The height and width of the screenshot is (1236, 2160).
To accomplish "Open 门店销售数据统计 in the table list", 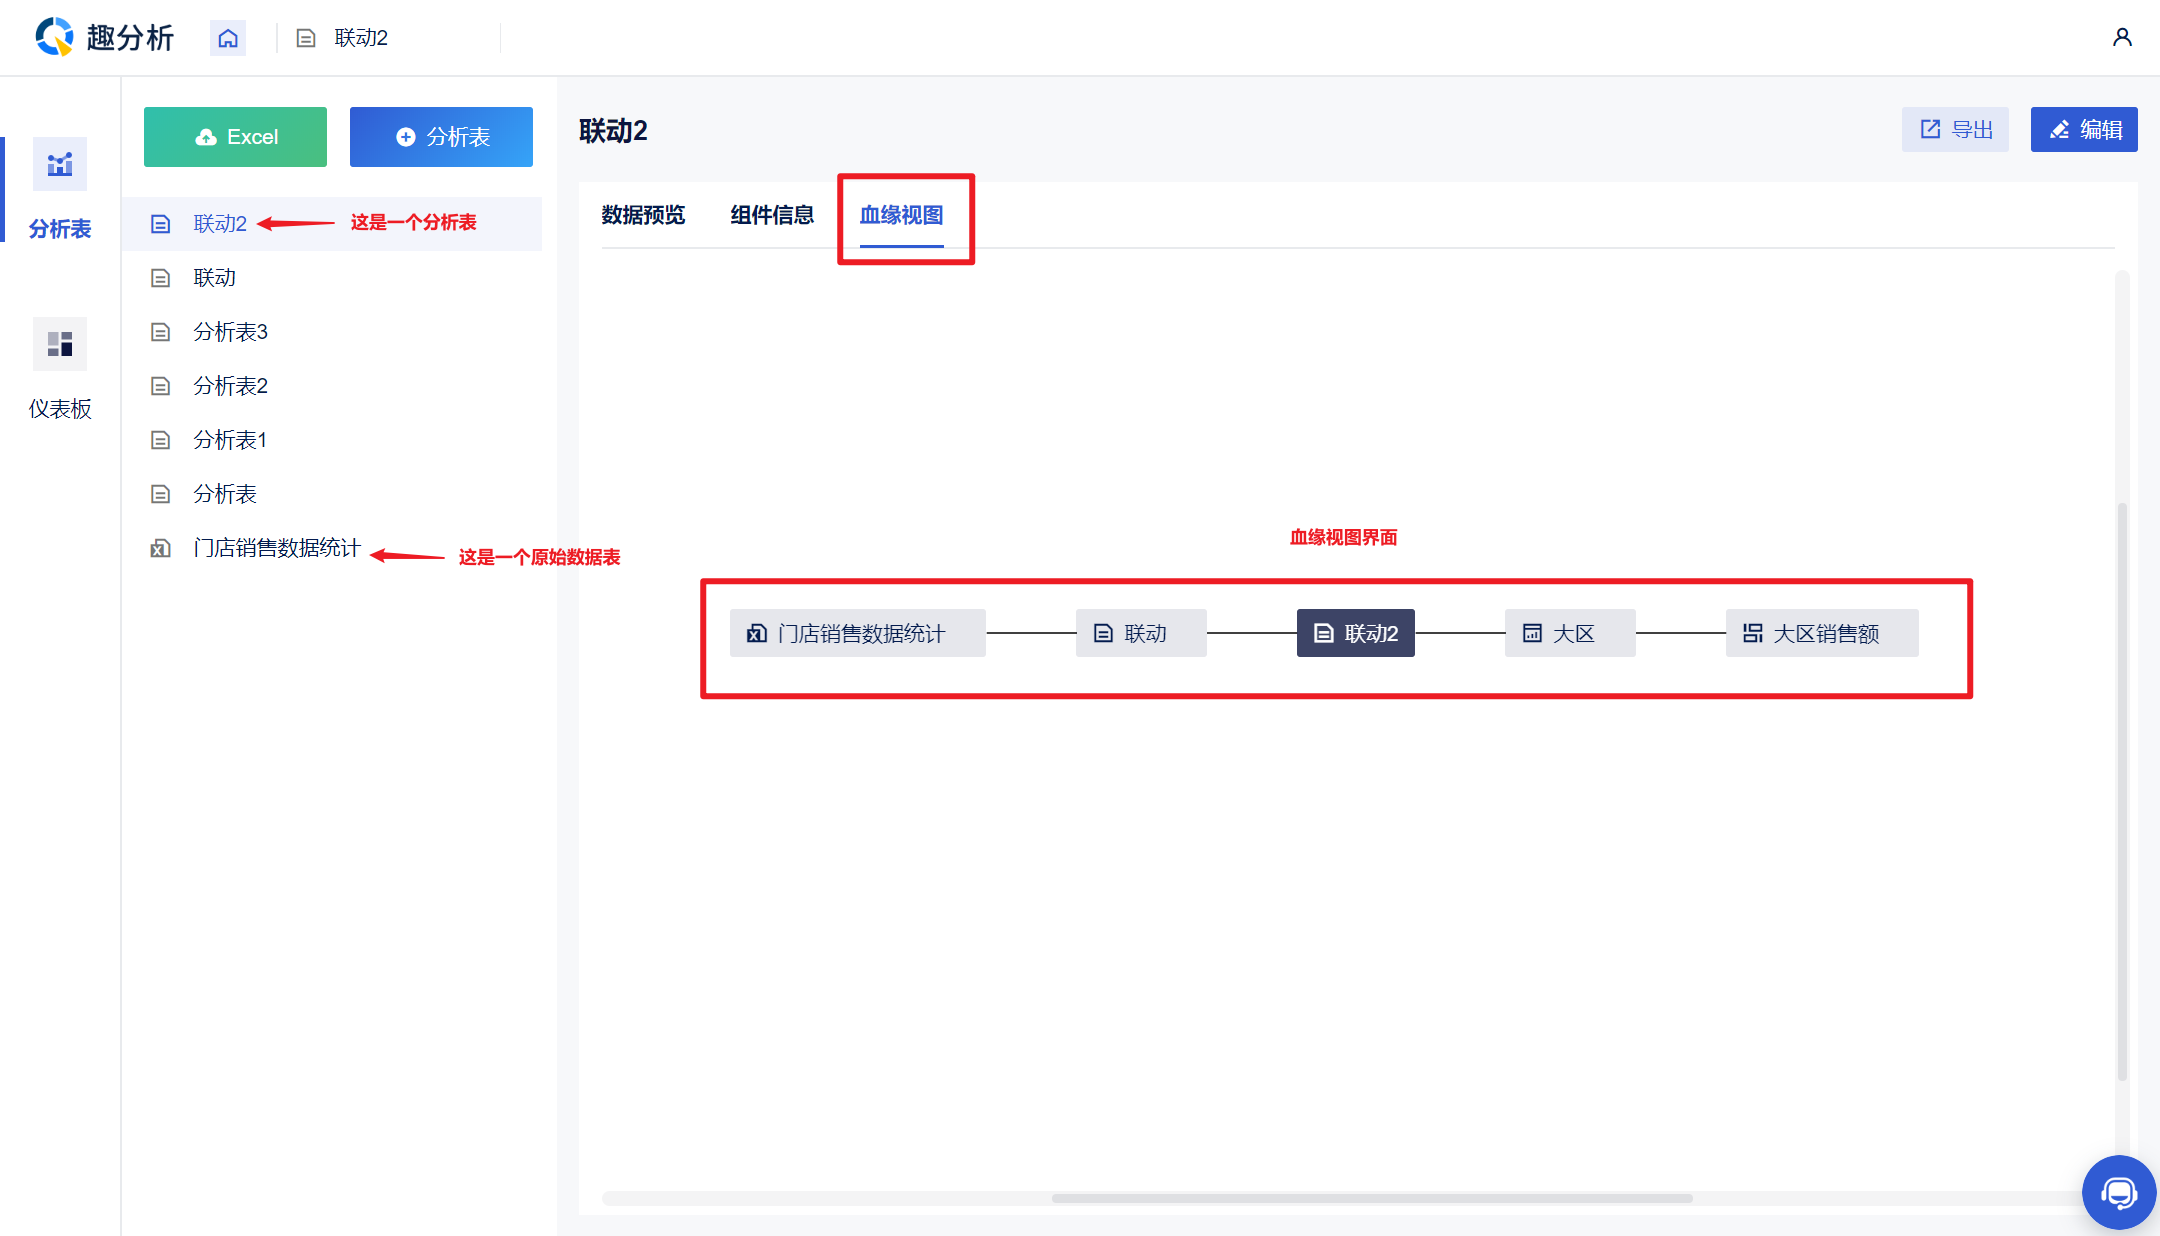I will tap(276, 548).
